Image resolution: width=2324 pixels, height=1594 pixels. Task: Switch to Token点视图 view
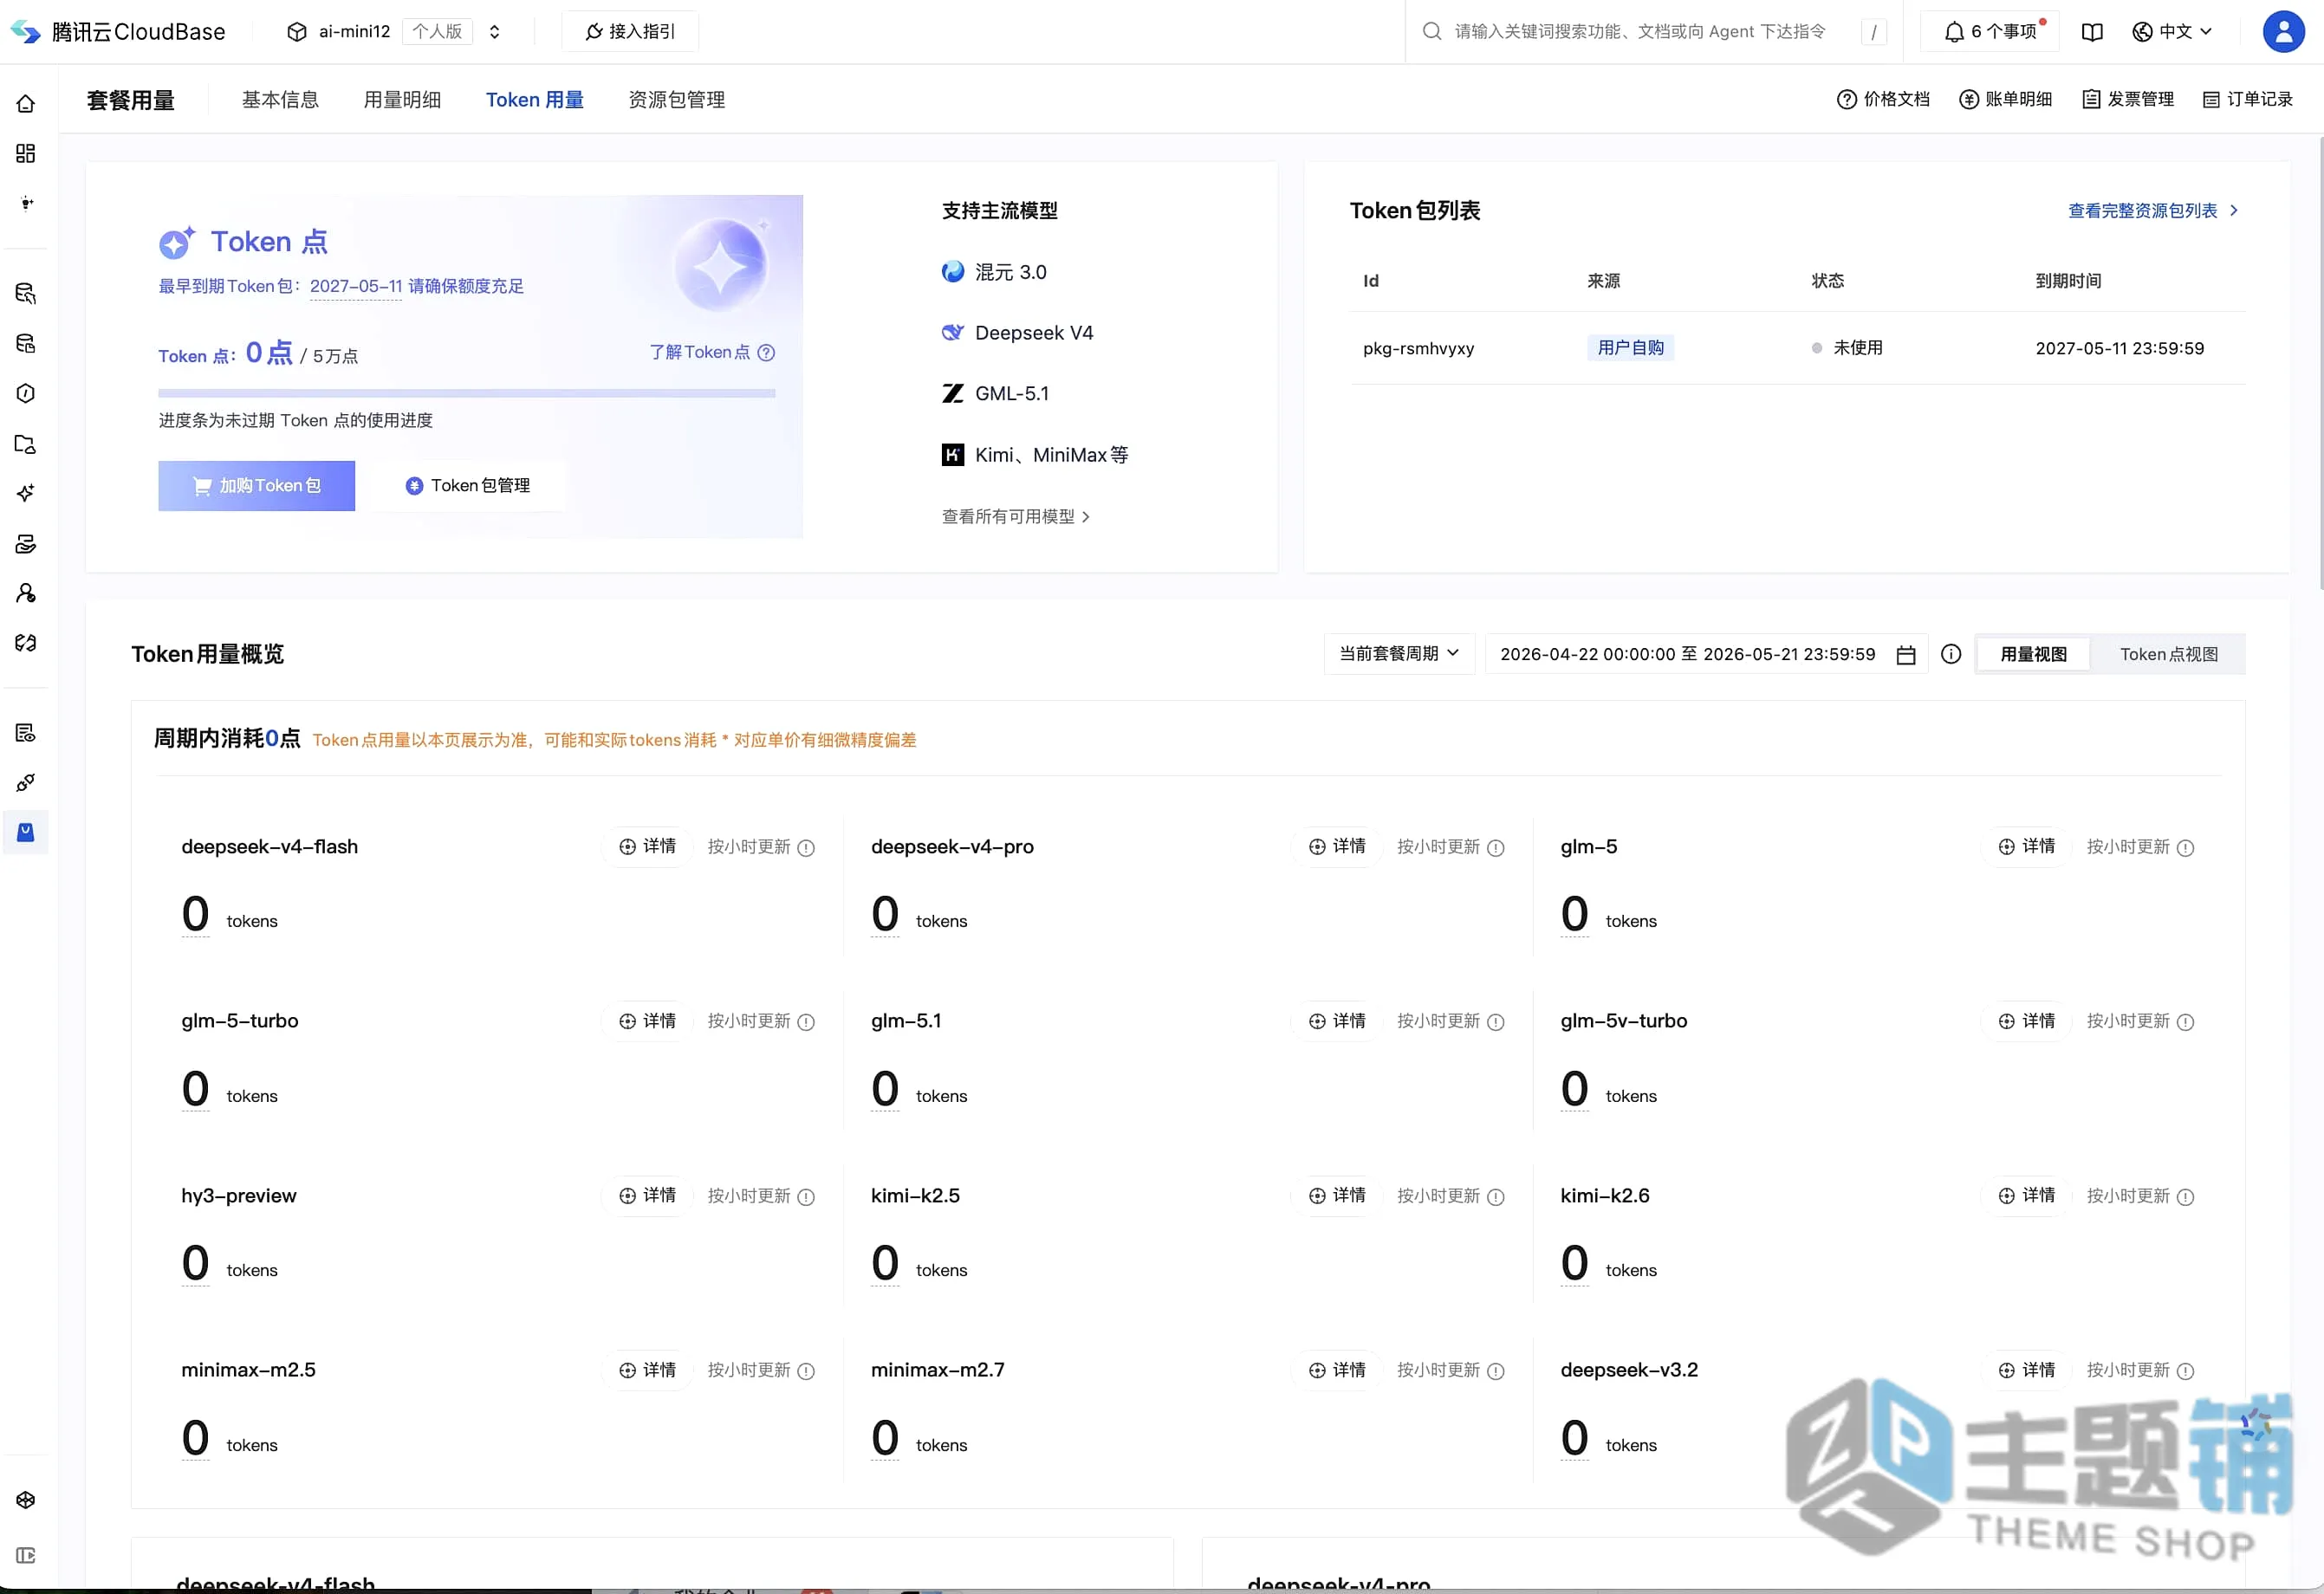[2168, 654]
